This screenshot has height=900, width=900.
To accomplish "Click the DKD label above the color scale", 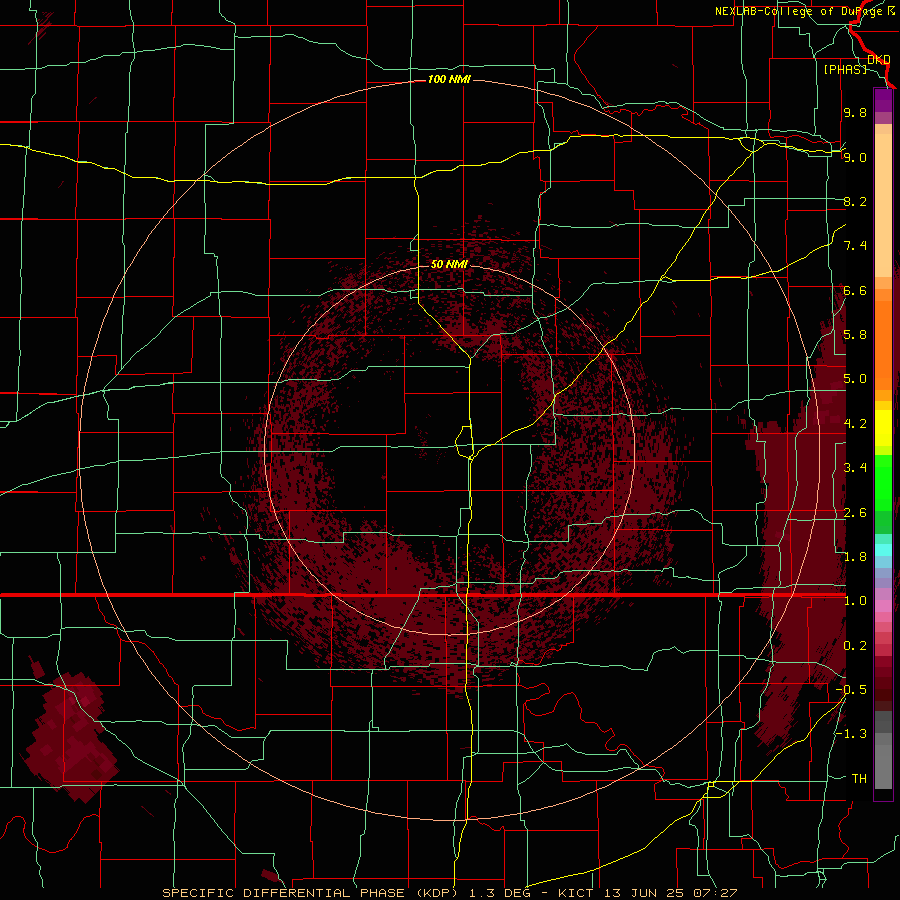I will click(879, 60).
